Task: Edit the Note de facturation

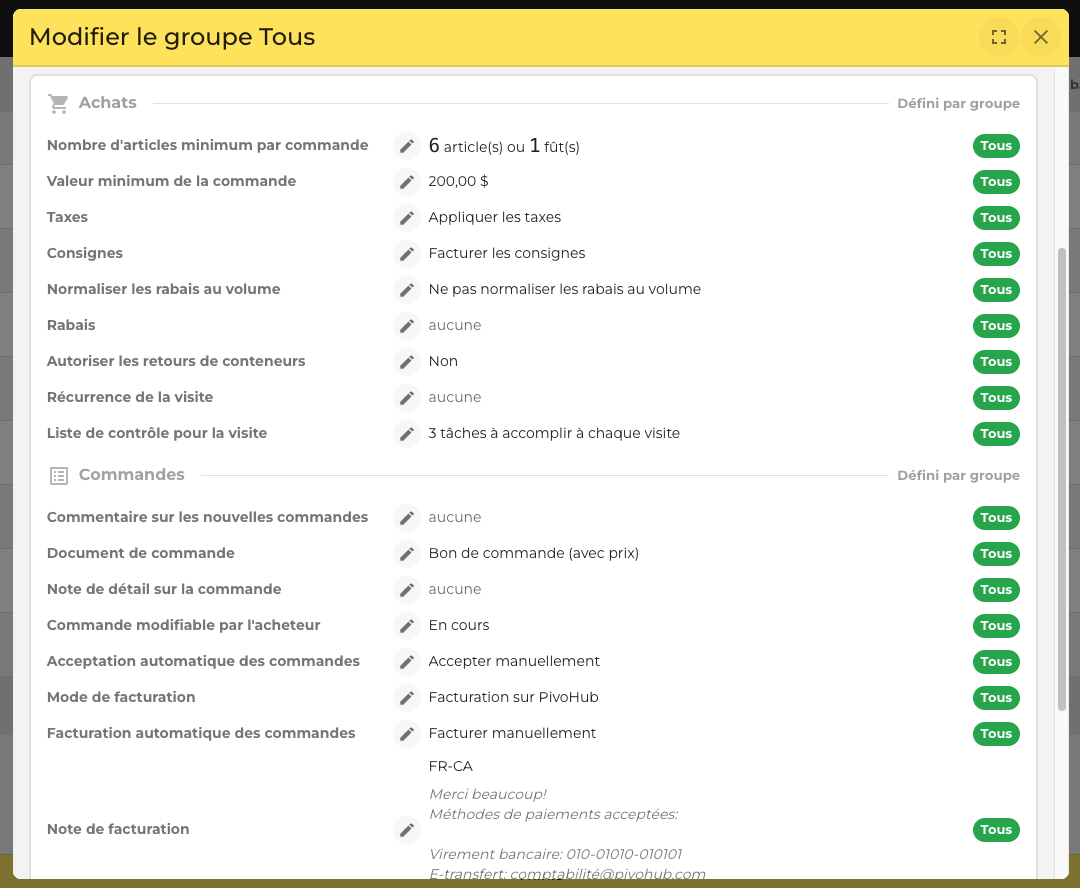Action: [406, 829]
